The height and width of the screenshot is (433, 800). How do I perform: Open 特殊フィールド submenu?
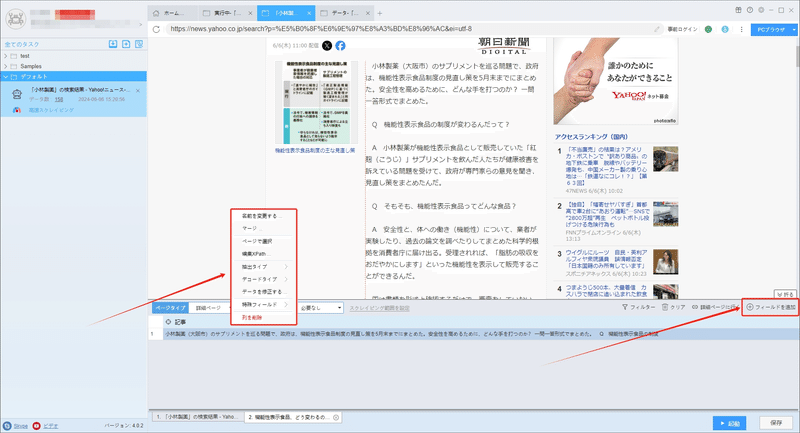pyautogui.click(x=264, y=304)
